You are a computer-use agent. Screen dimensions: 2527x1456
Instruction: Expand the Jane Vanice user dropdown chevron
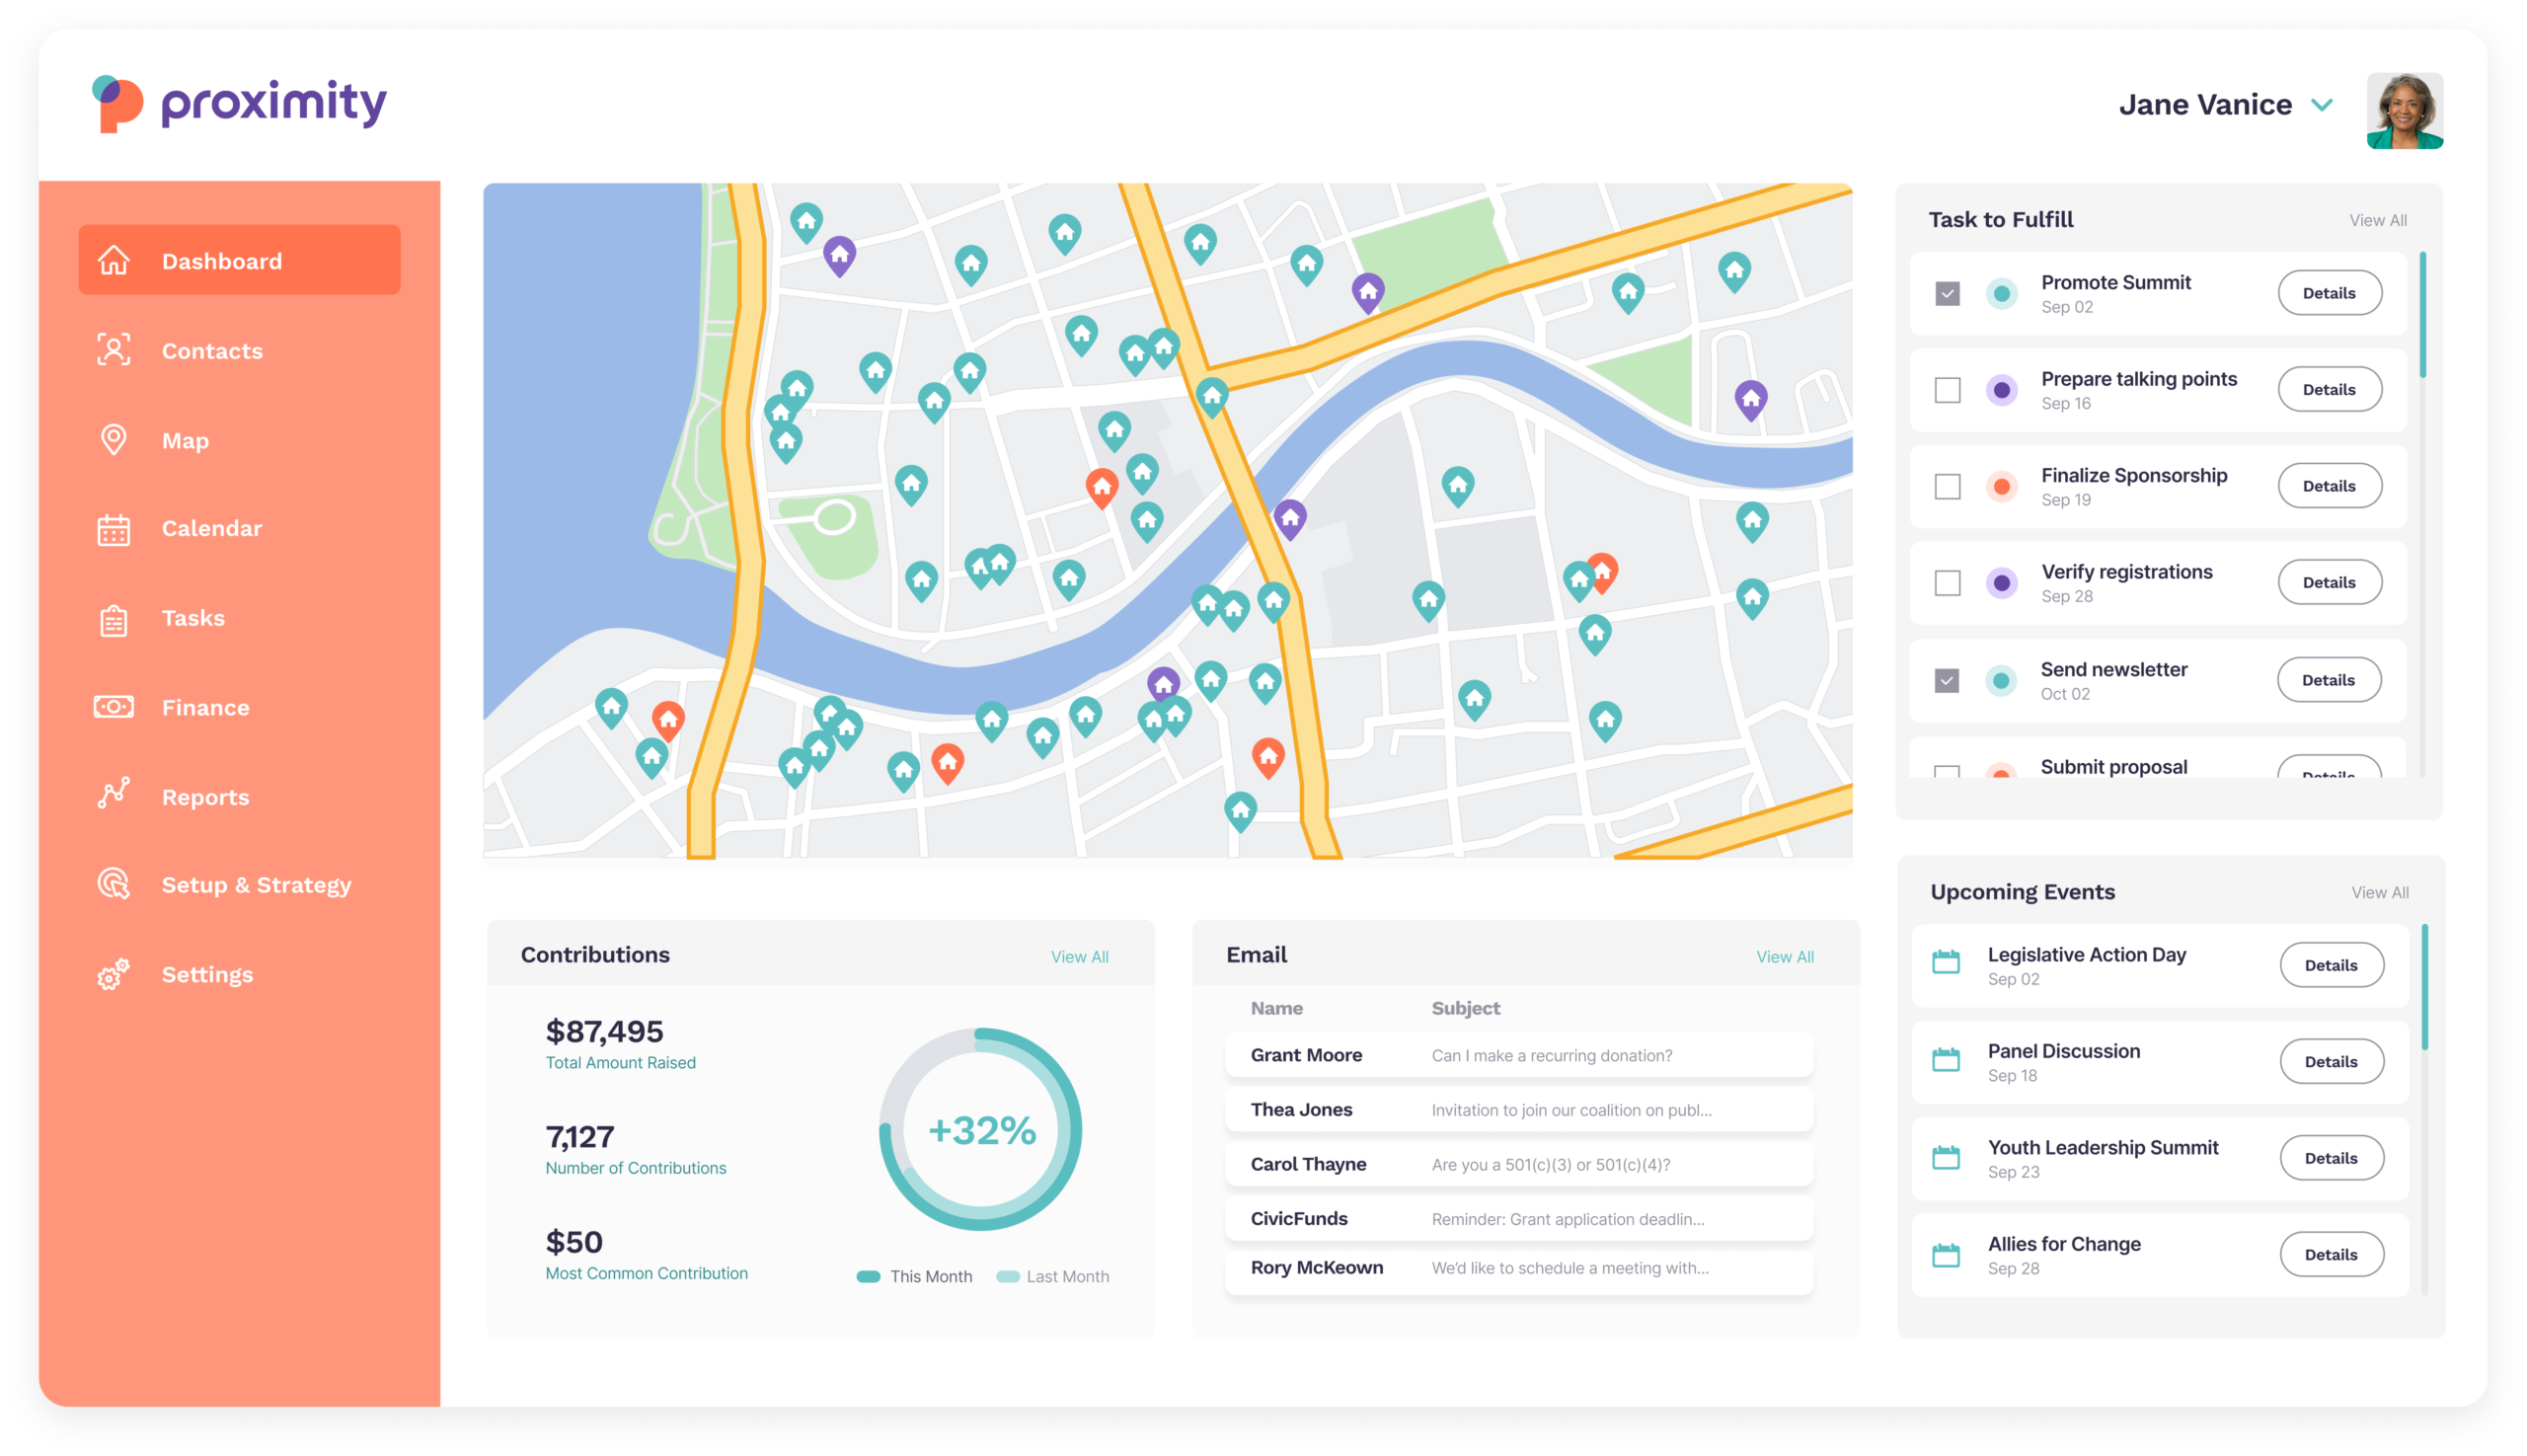(2321, 105)
